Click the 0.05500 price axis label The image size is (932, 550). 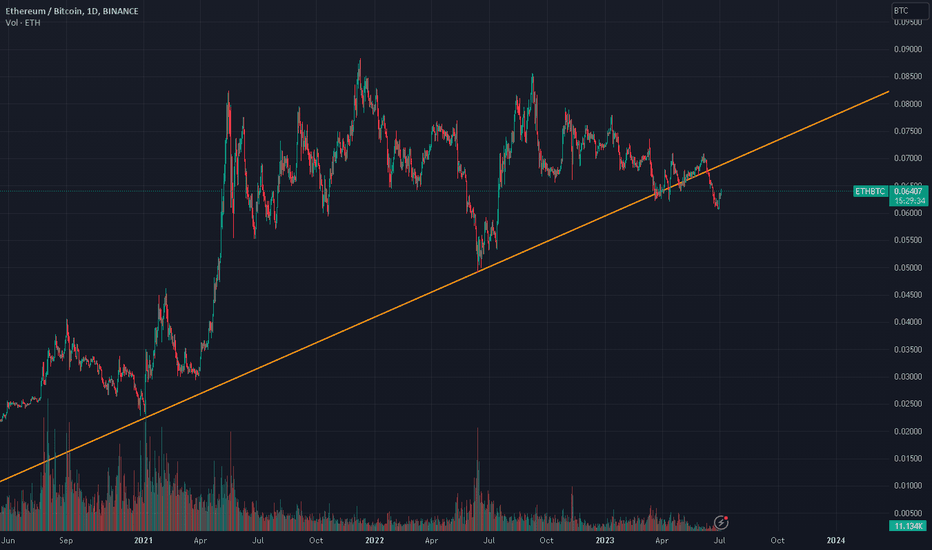pos(908,240)
